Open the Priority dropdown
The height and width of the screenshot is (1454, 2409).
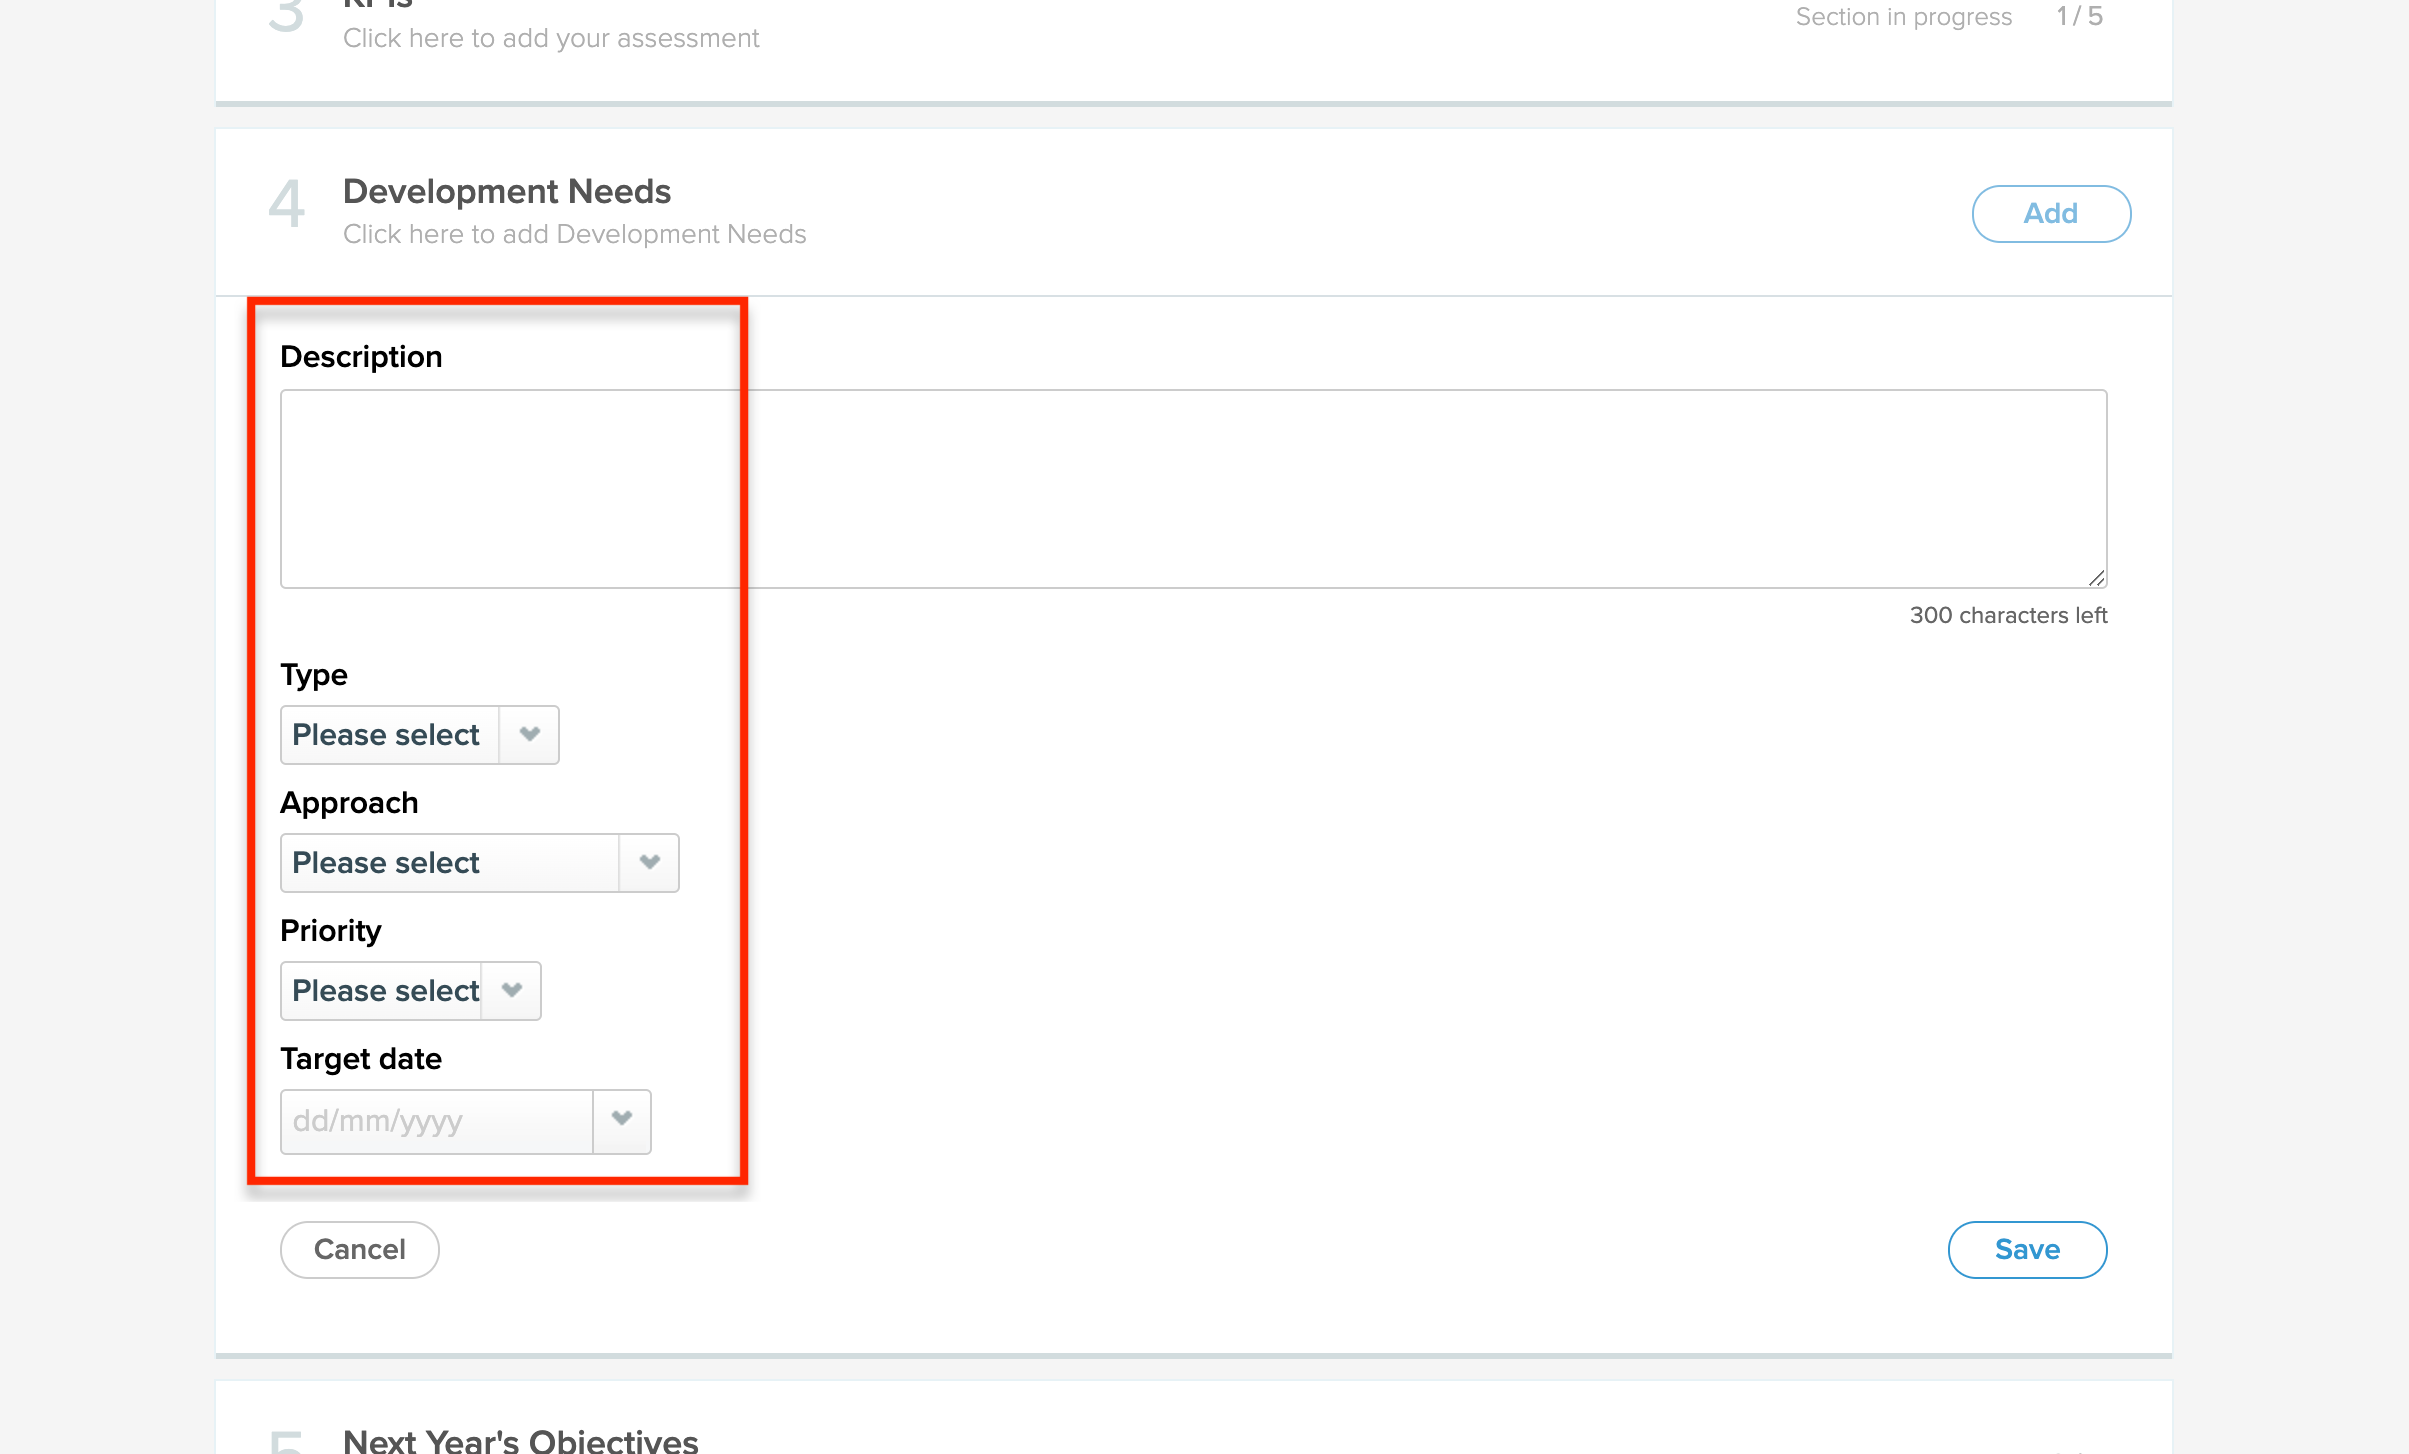[411, 991]
